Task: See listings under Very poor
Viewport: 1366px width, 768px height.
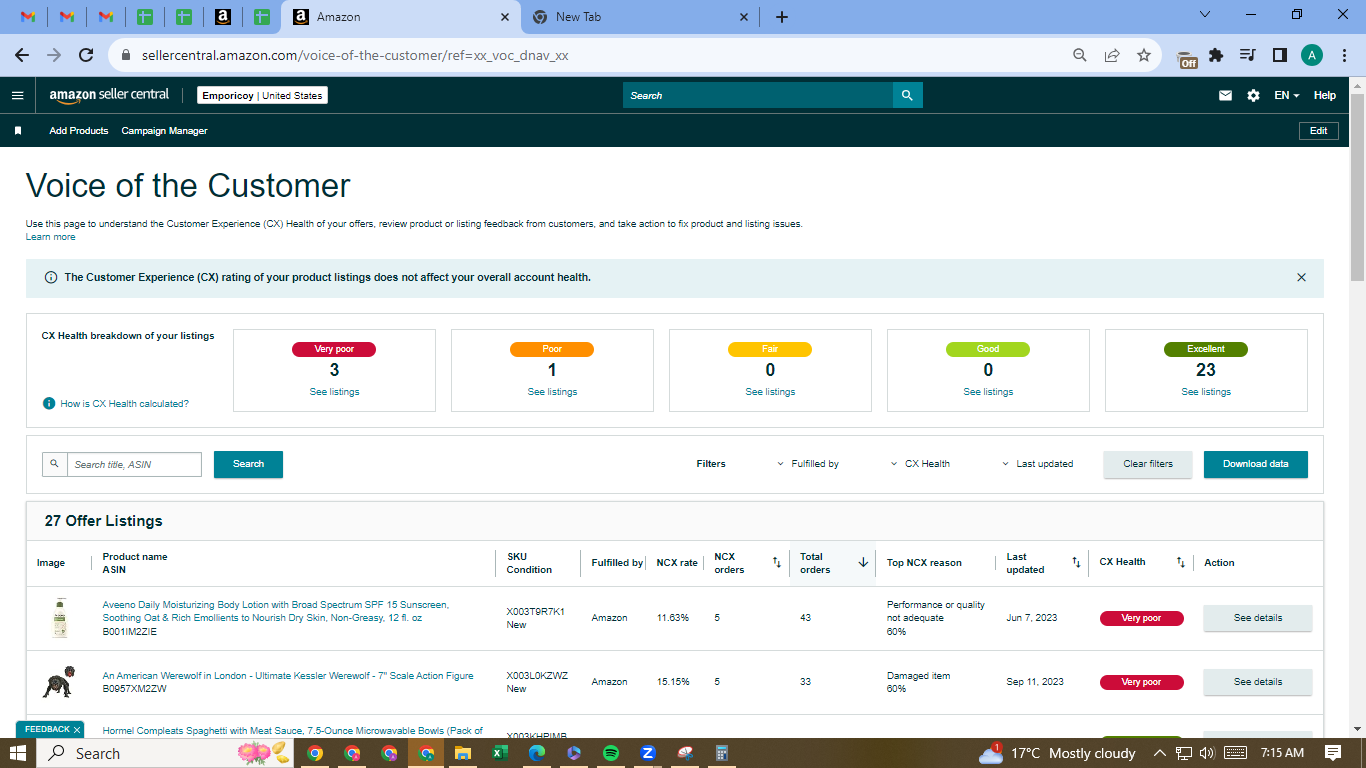Action: pos(334,392)
